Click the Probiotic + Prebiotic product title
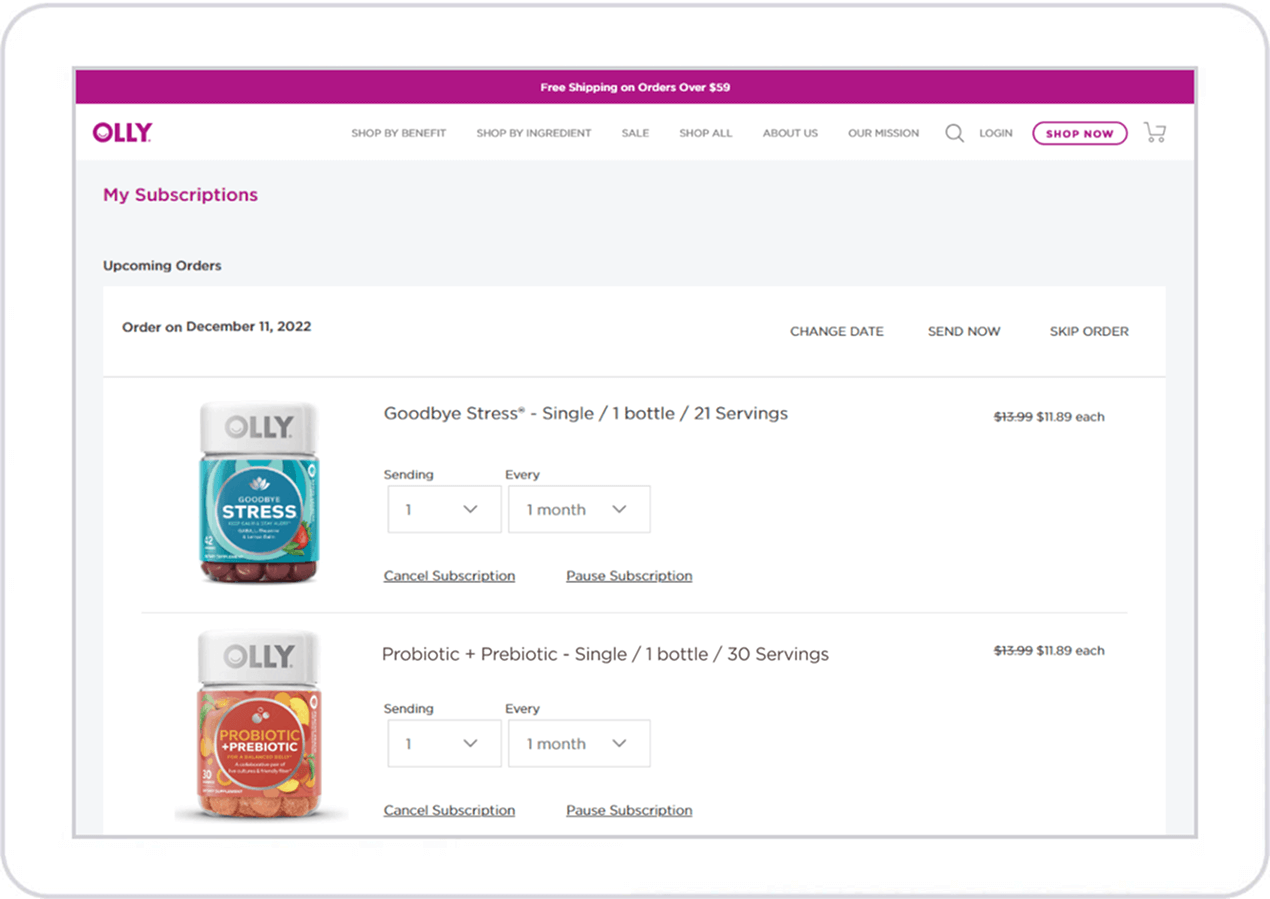Image resolution: width=1270 pixels, height=899 pixels. (605, 654)
